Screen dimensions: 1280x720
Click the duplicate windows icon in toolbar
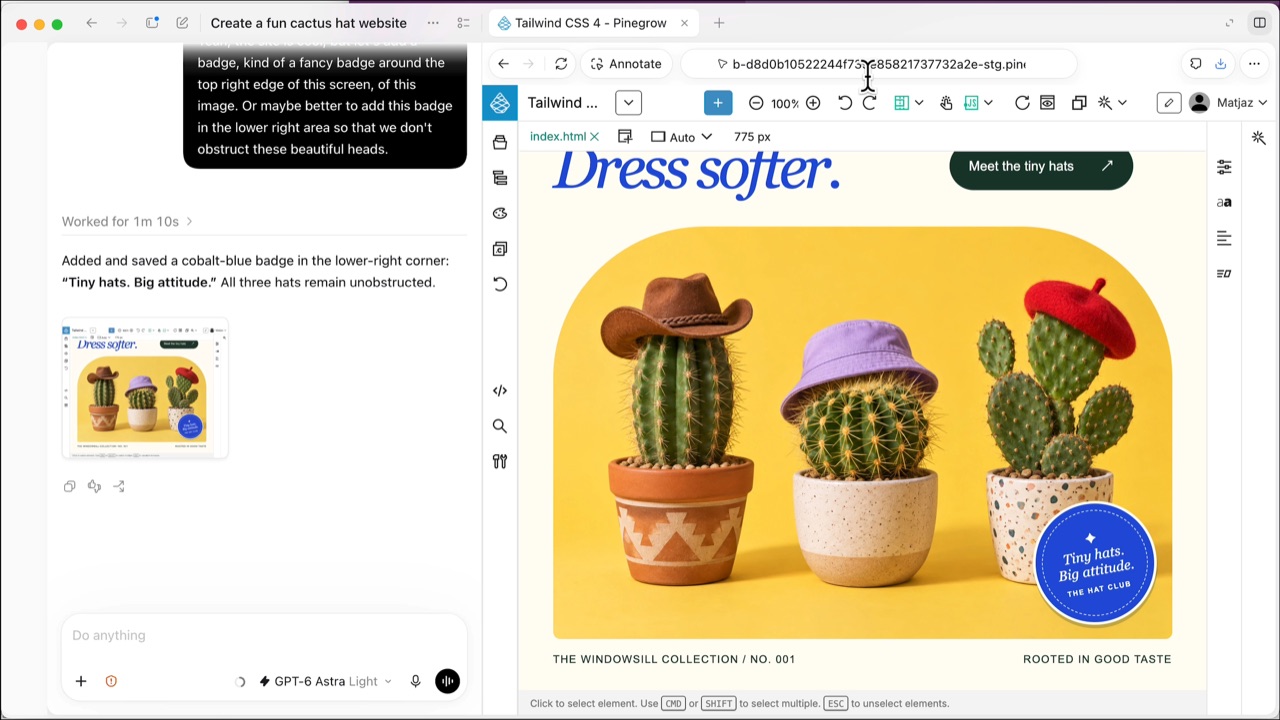[1079, 103]
